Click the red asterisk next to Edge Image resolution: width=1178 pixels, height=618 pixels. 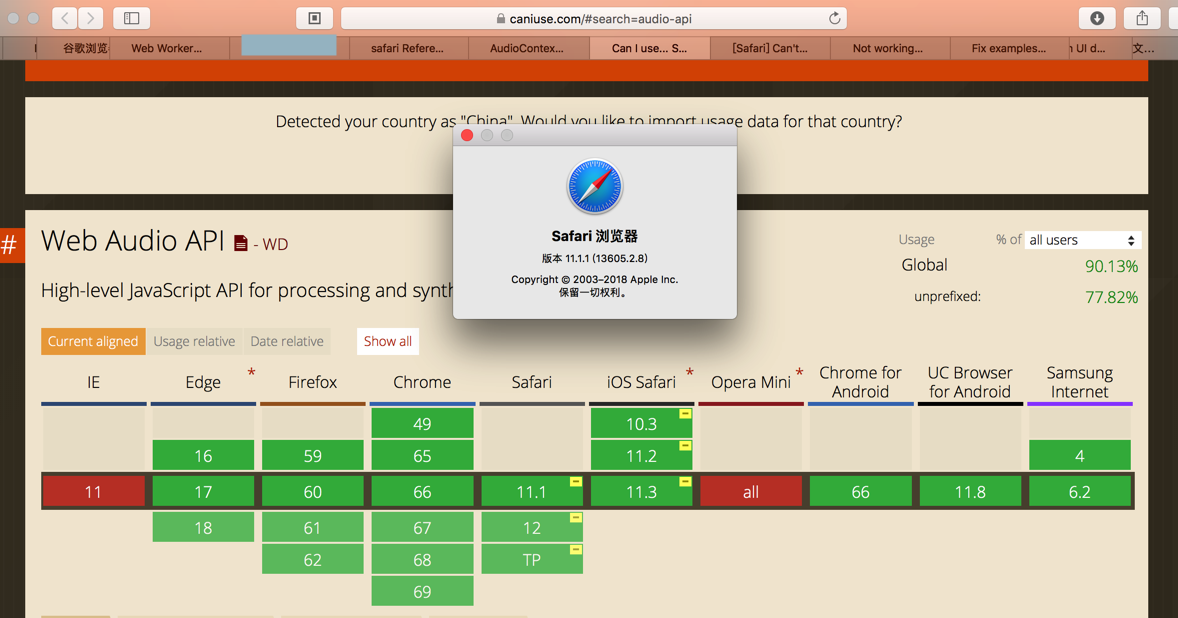[x=251, y=373]
